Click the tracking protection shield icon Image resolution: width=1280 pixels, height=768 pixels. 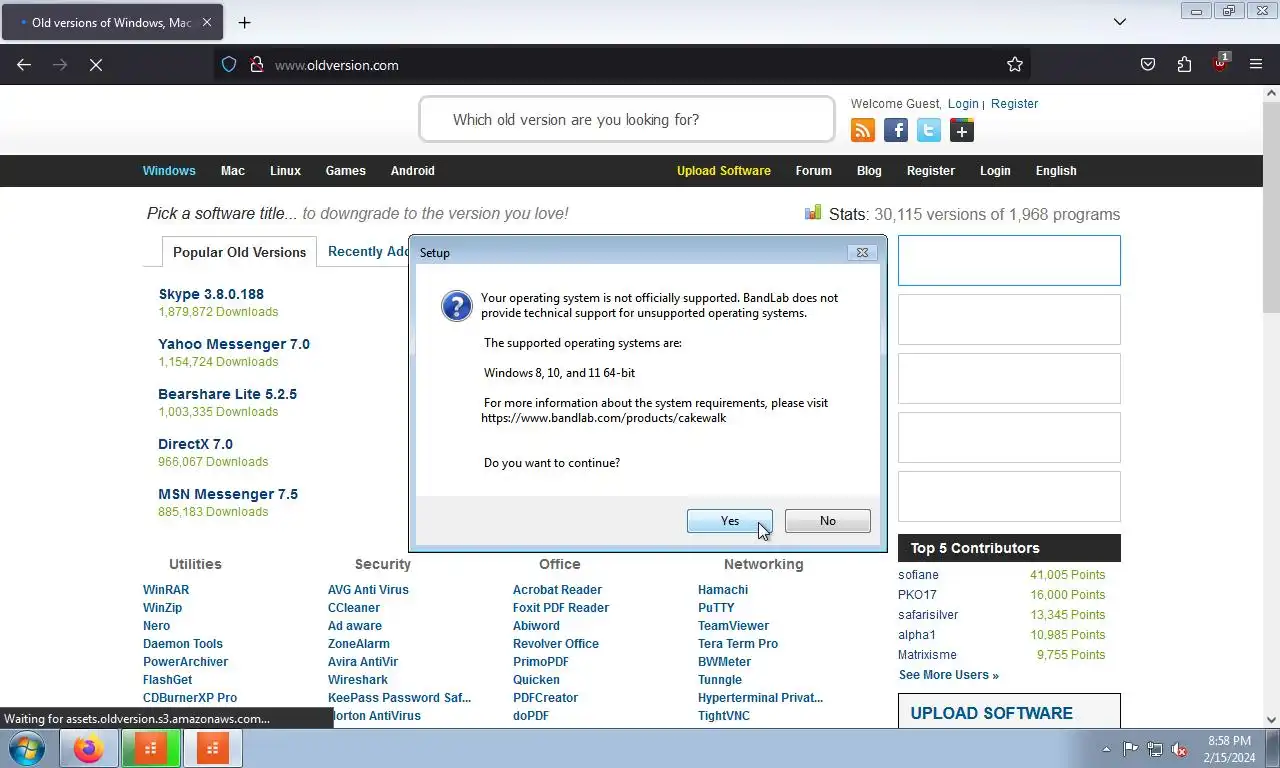tap(229, 65)
